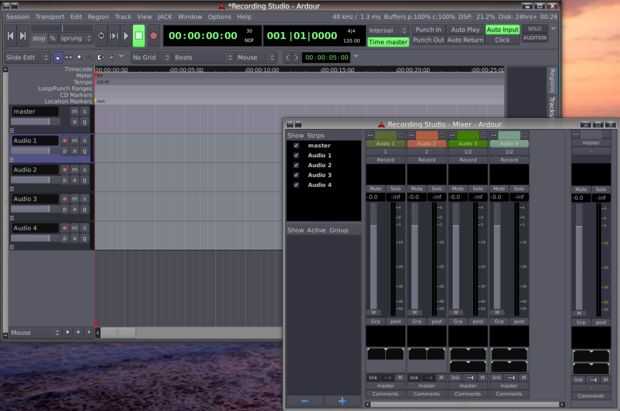Screen dimensions: 620x411
Task: Disable the green Auto Input button
Action: pos(502,30)
